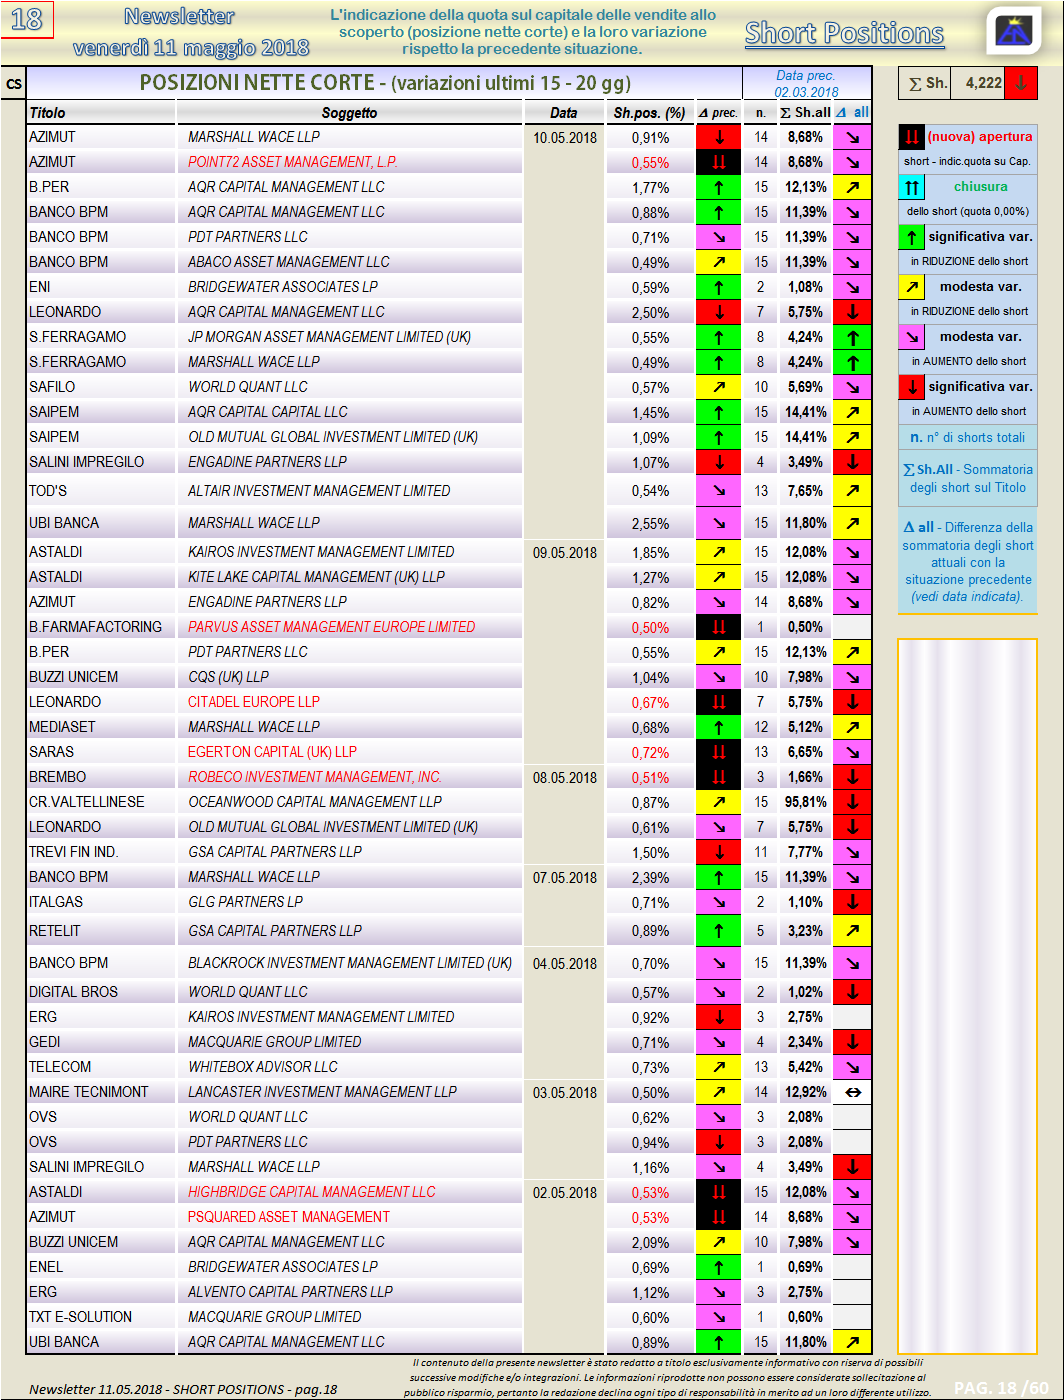Click the double red arrow '(nuova) apertura' legend icon

911,137
